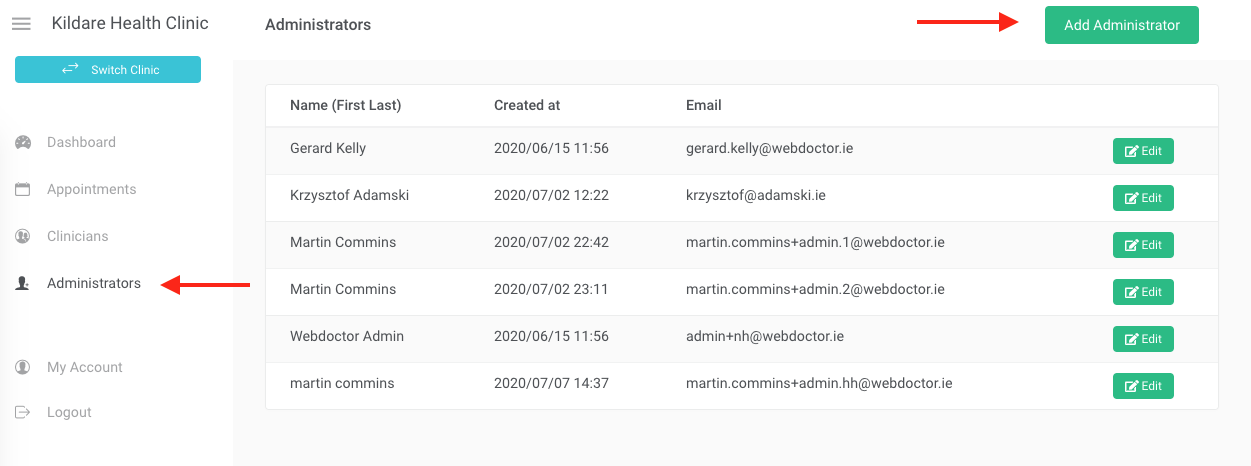Click the Dashboard gauge icon

pos(23,142)
